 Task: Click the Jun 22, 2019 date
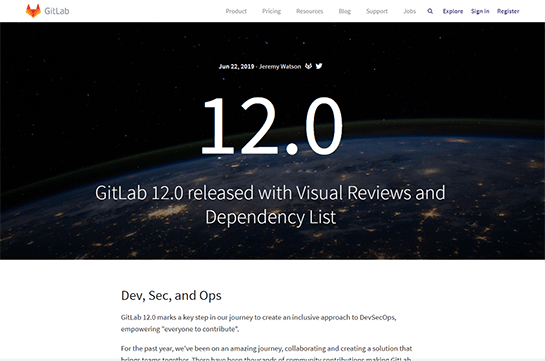click(236, 66)
